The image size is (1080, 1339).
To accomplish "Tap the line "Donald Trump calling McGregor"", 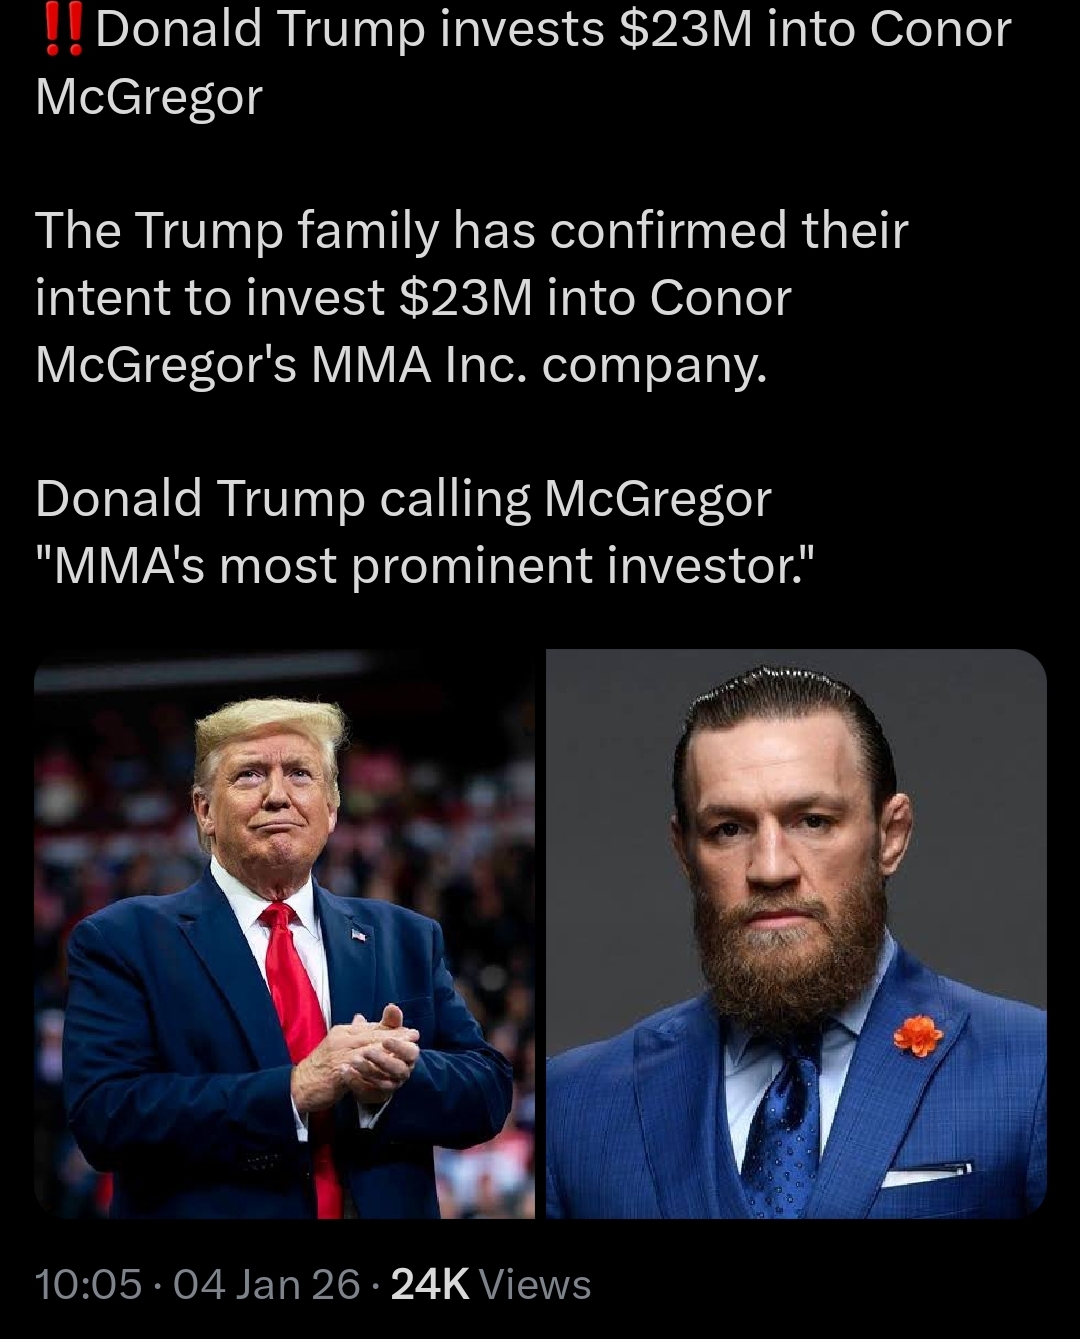I will [x=403, y=498].
